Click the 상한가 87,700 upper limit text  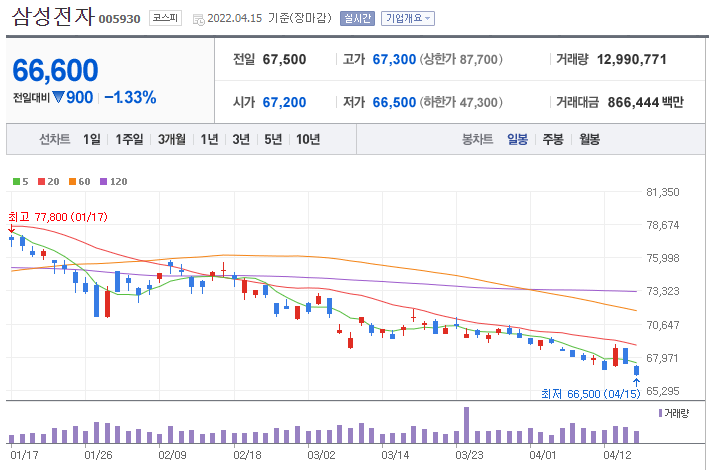click(461, 59)
